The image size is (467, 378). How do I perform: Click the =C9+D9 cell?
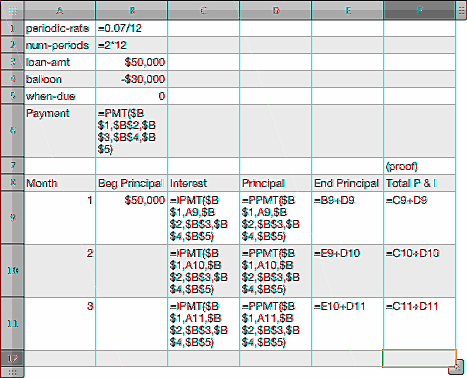coord(420,218)
